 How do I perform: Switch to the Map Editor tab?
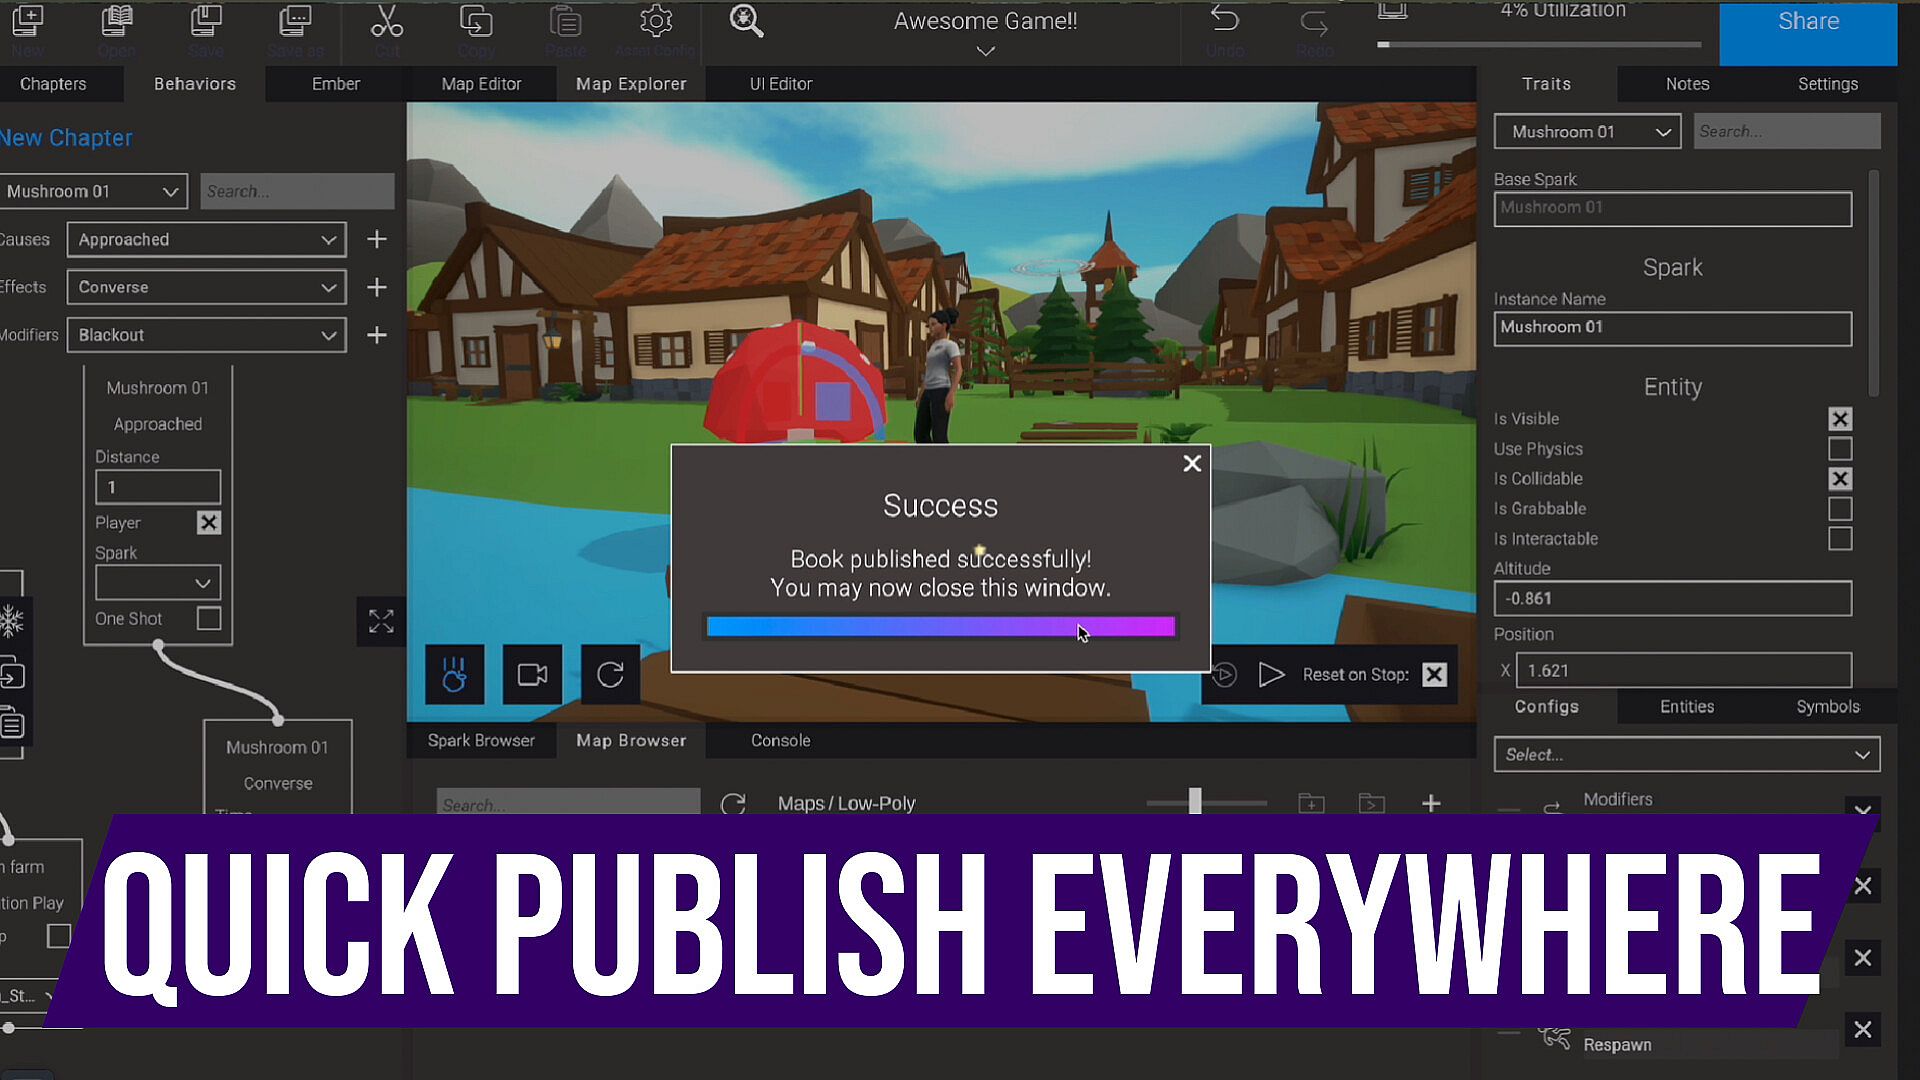click(481, 84)
